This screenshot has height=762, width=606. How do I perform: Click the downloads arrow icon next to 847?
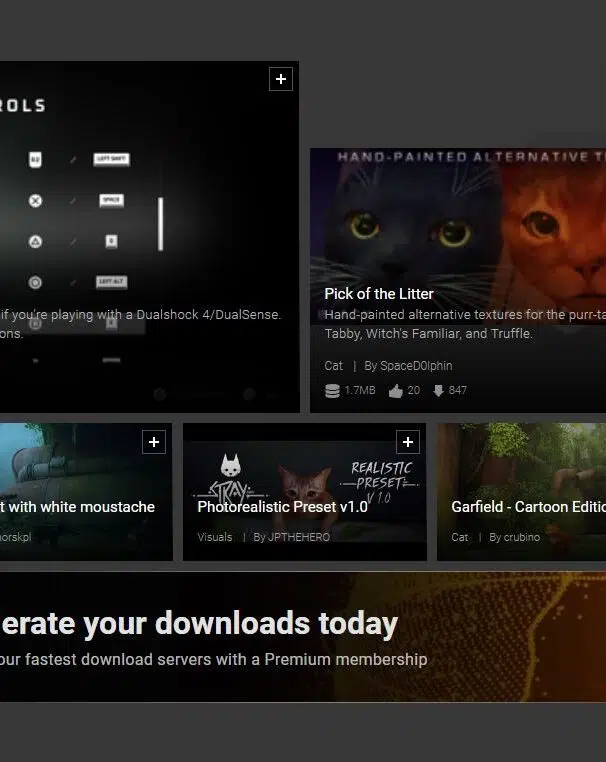pos(438,391)
